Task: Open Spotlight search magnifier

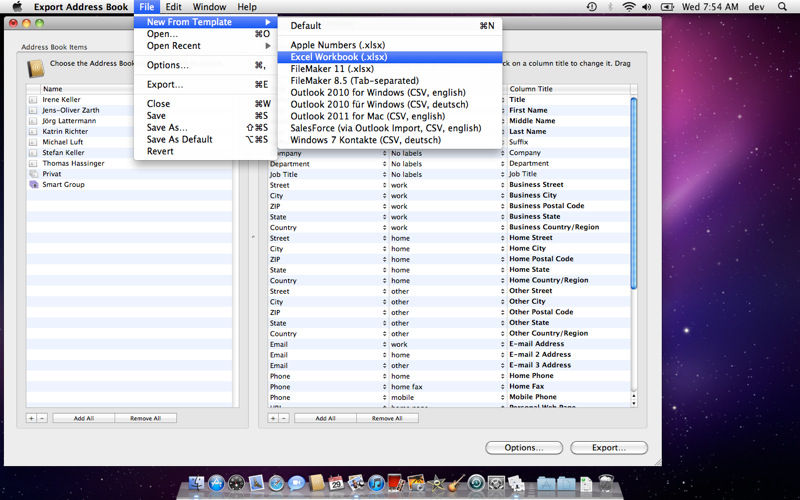Action: [x=782, y=7]
